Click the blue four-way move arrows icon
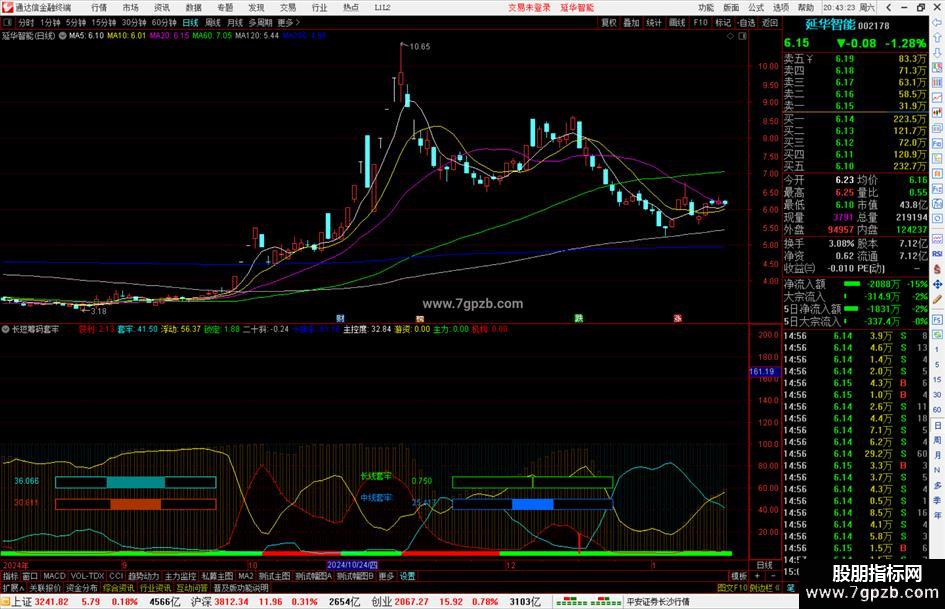The image size is (945, 609). coord(937,284)
